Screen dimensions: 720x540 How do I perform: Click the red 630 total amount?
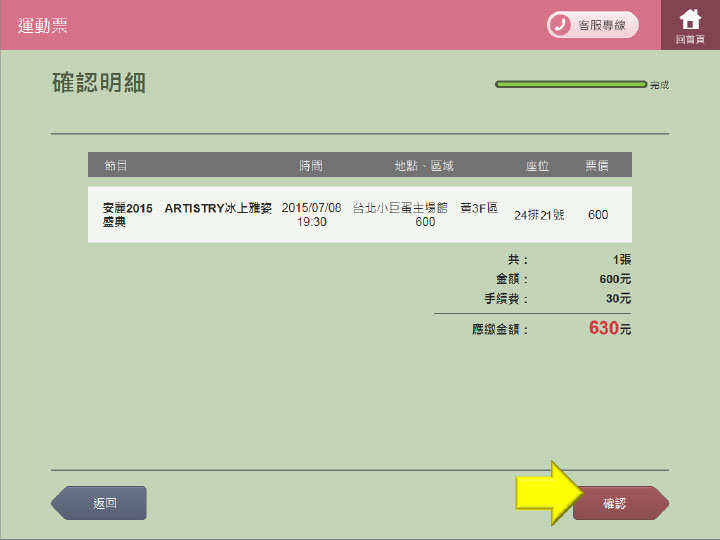pos(604,328)
